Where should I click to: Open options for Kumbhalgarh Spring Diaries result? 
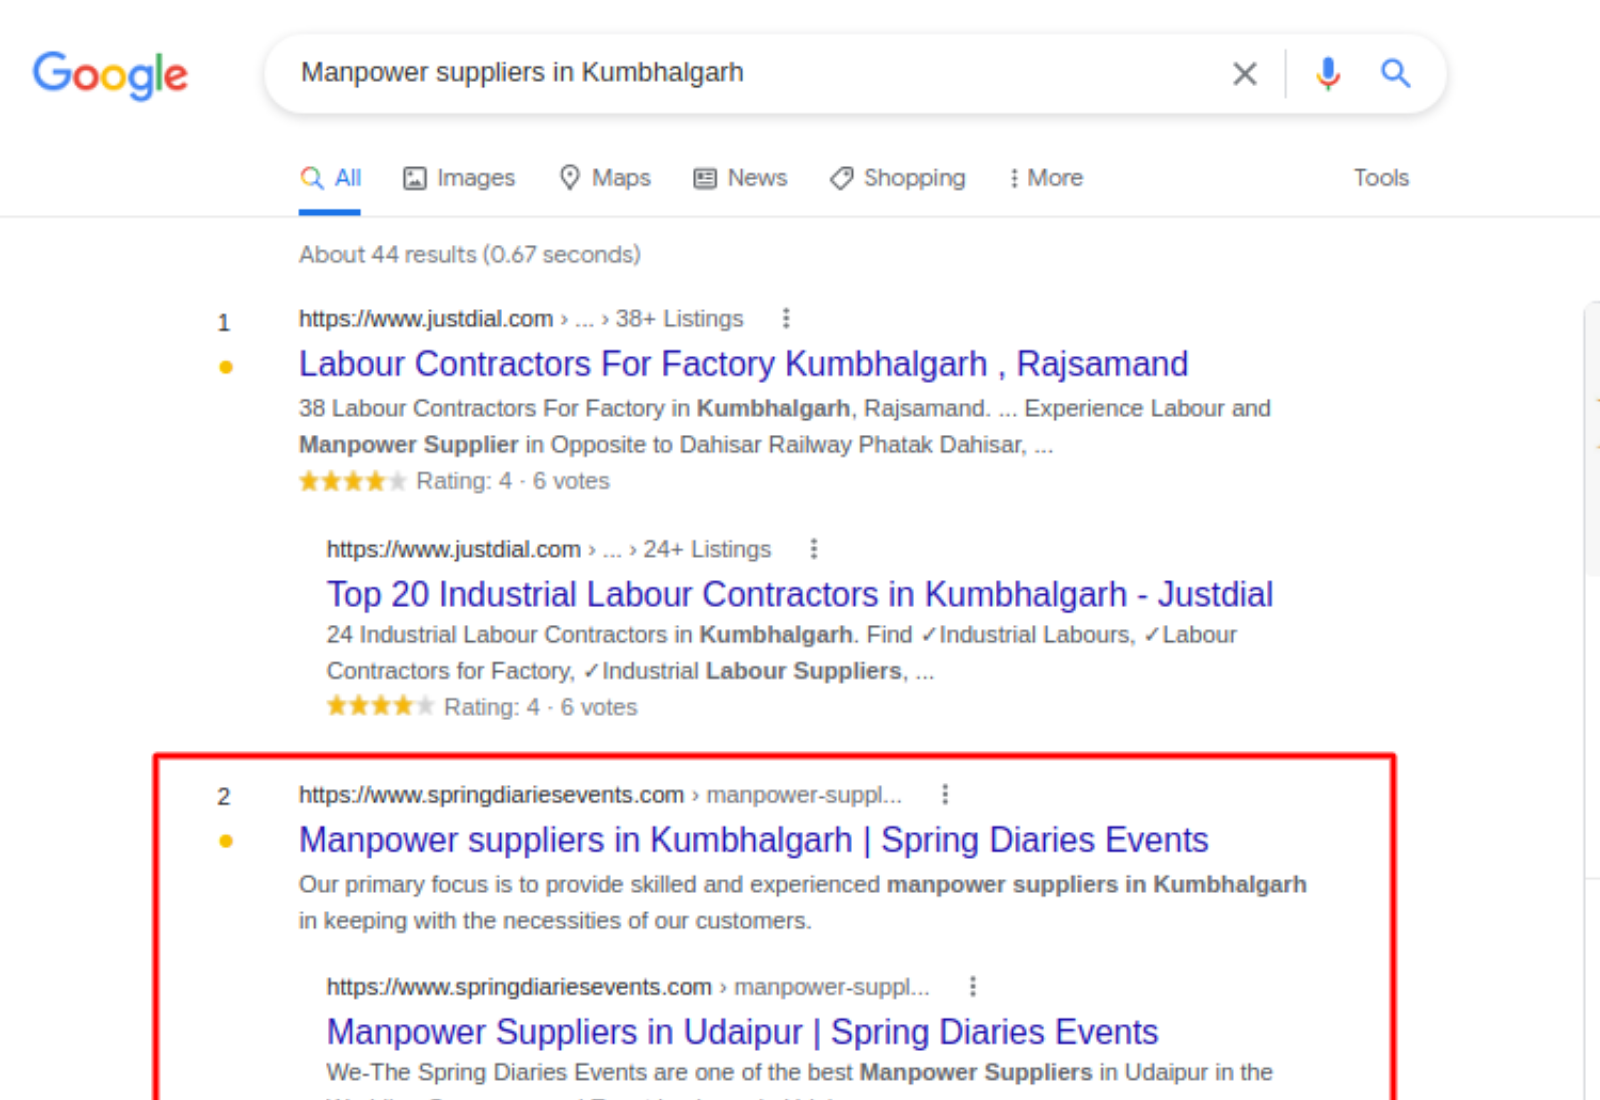[x=945, y=794]
